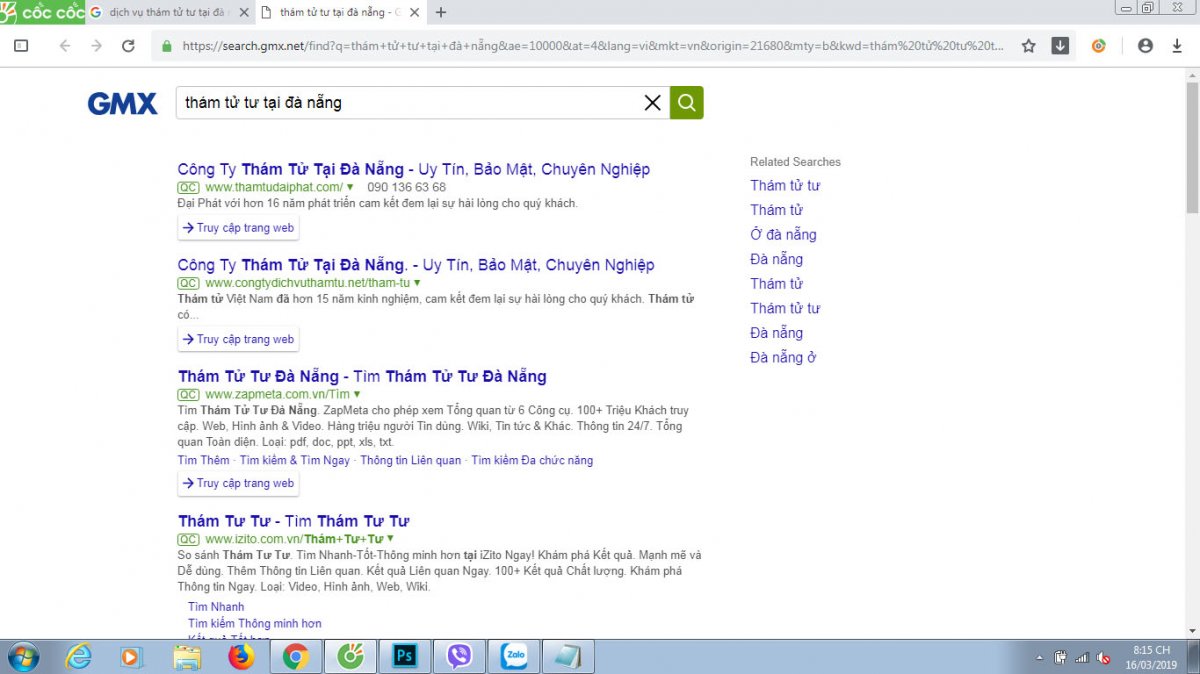
Task: Click related search 'Ở đà nẵng'
Action: coord(783,234)
